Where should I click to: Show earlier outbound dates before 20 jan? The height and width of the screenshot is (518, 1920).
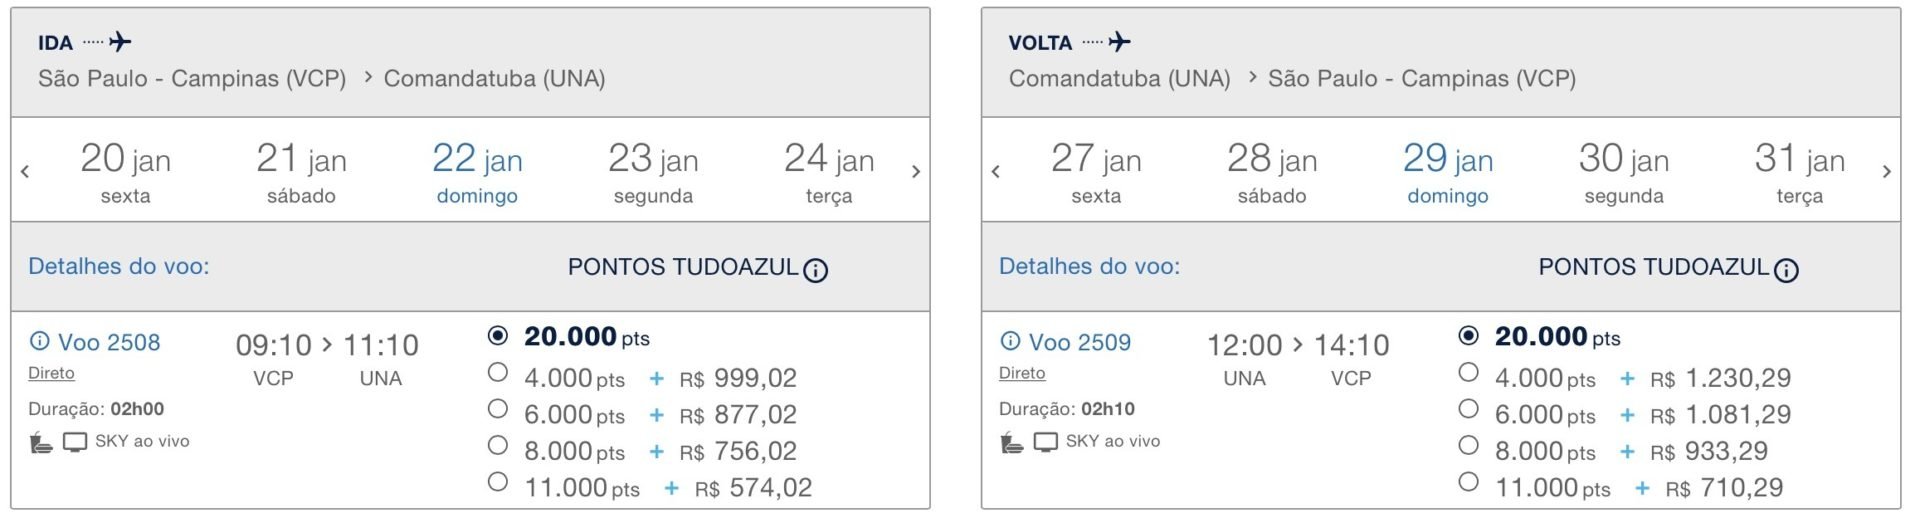pos(25,172)
